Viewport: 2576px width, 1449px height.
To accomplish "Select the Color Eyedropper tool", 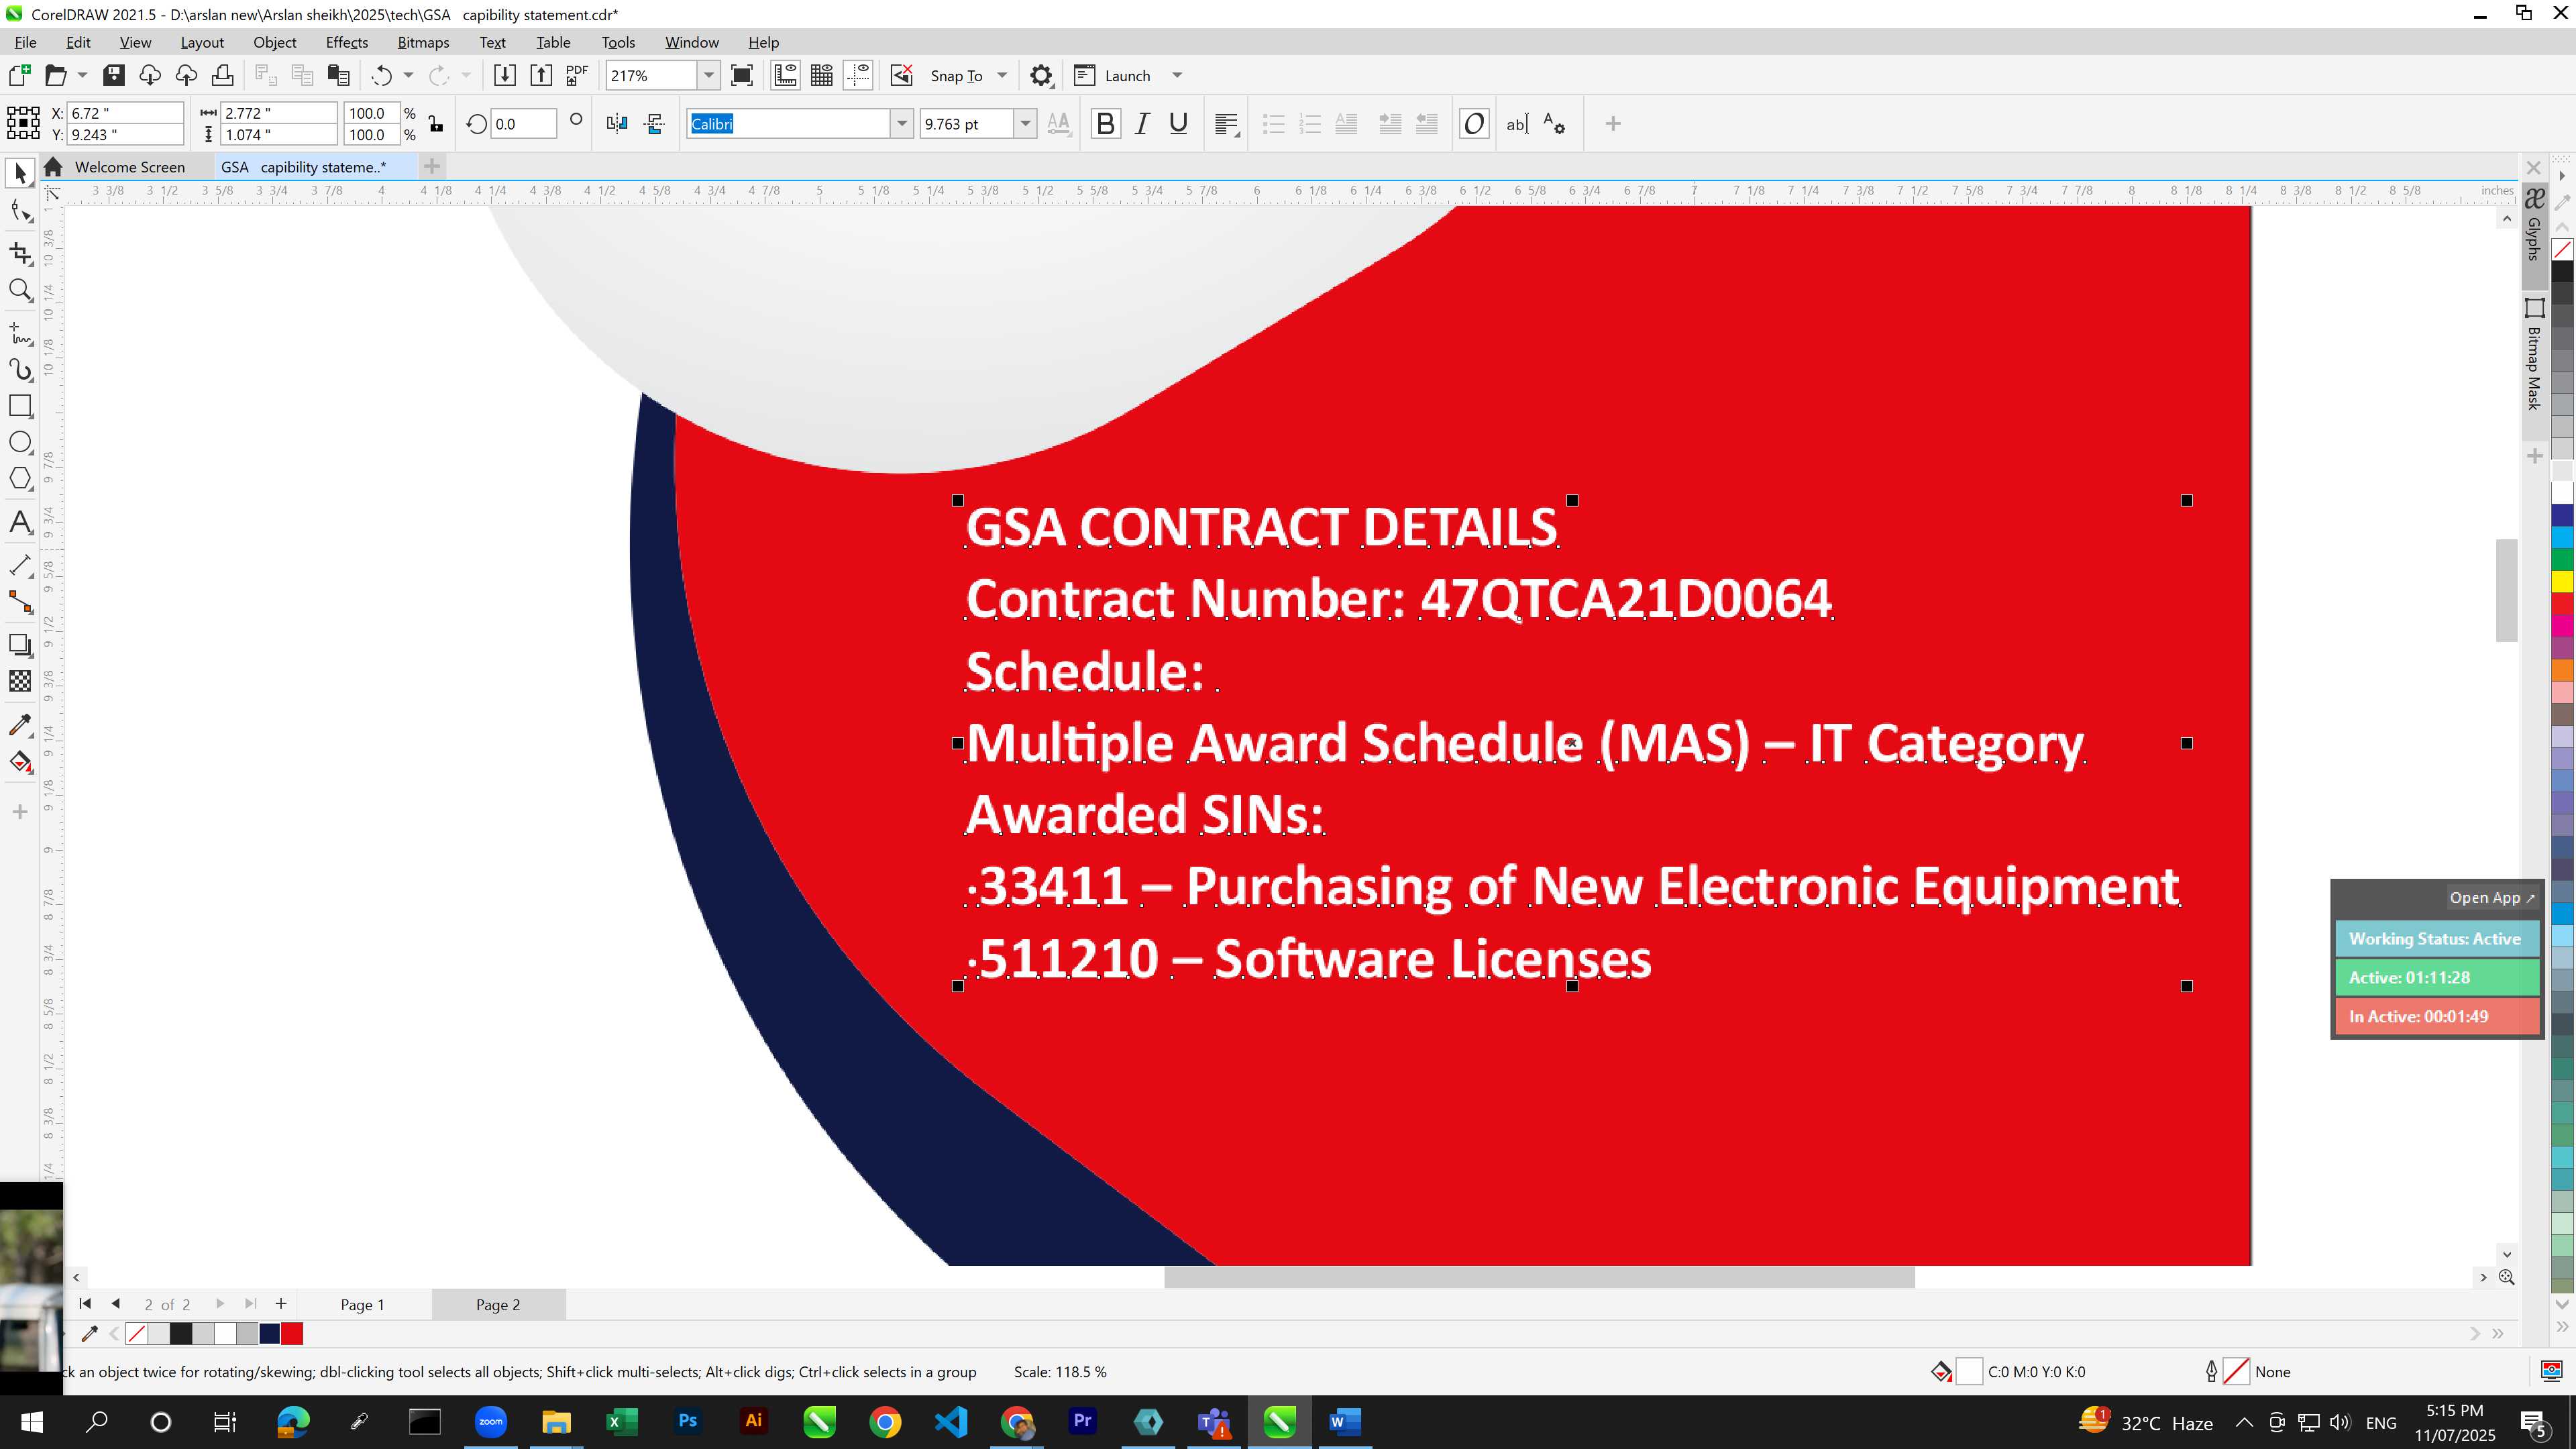I will (x=20, y=725).
